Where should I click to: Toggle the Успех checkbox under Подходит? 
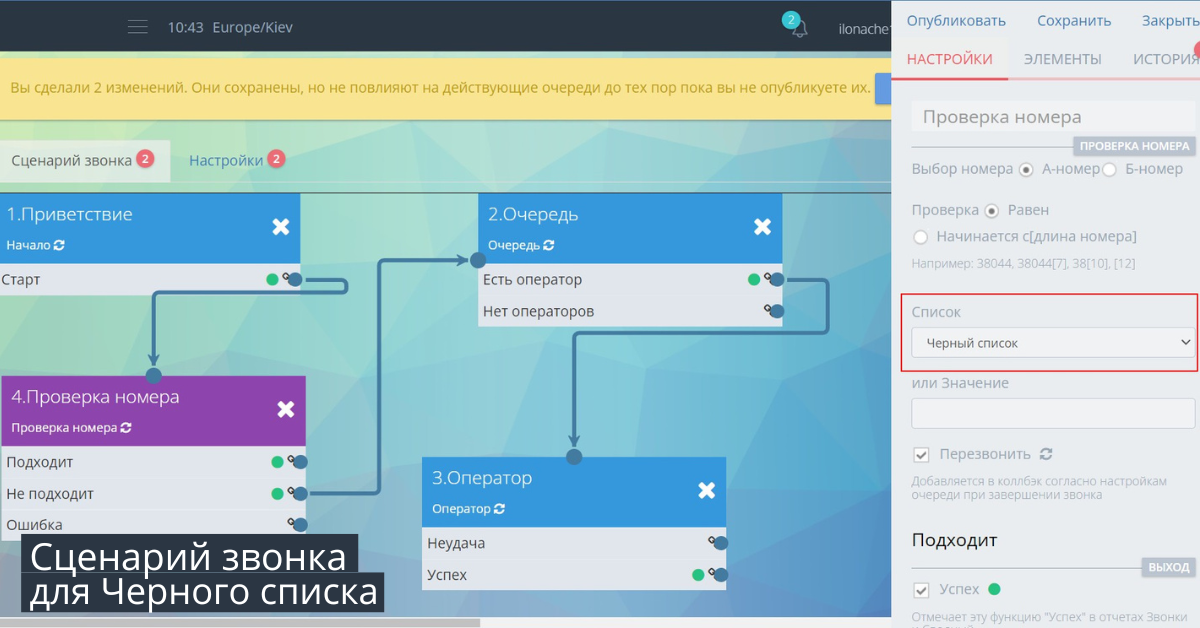[922, 590]
